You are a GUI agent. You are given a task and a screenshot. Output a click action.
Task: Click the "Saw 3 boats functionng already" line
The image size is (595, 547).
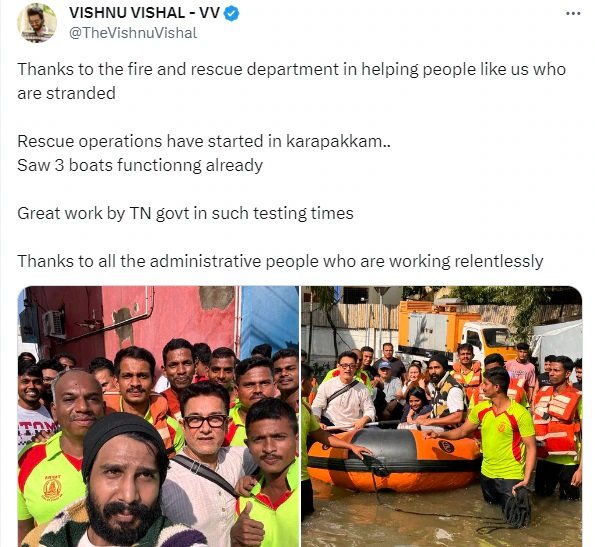[x=140, y=165]
